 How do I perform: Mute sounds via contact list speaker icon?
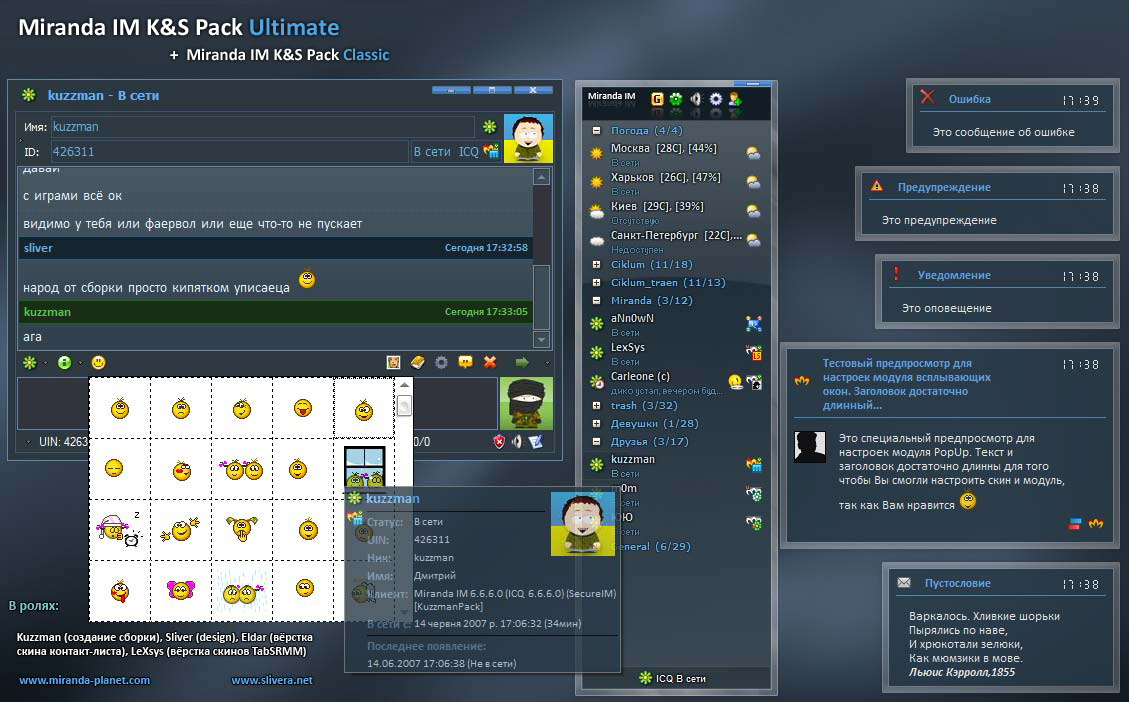(x=696, y=99)
